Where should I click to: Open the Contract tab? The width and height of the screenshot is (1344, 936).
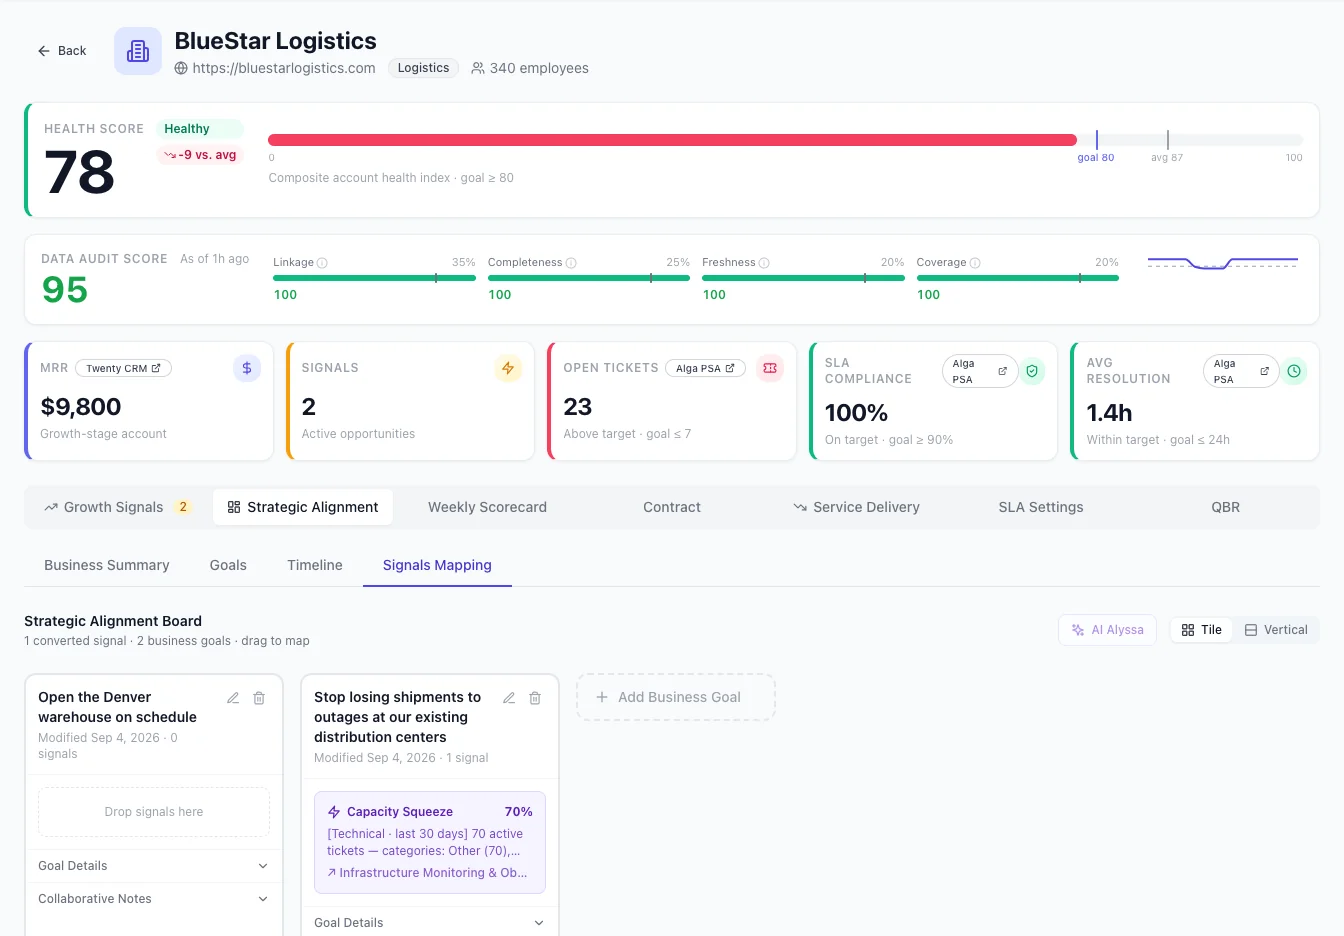(672, 507)
